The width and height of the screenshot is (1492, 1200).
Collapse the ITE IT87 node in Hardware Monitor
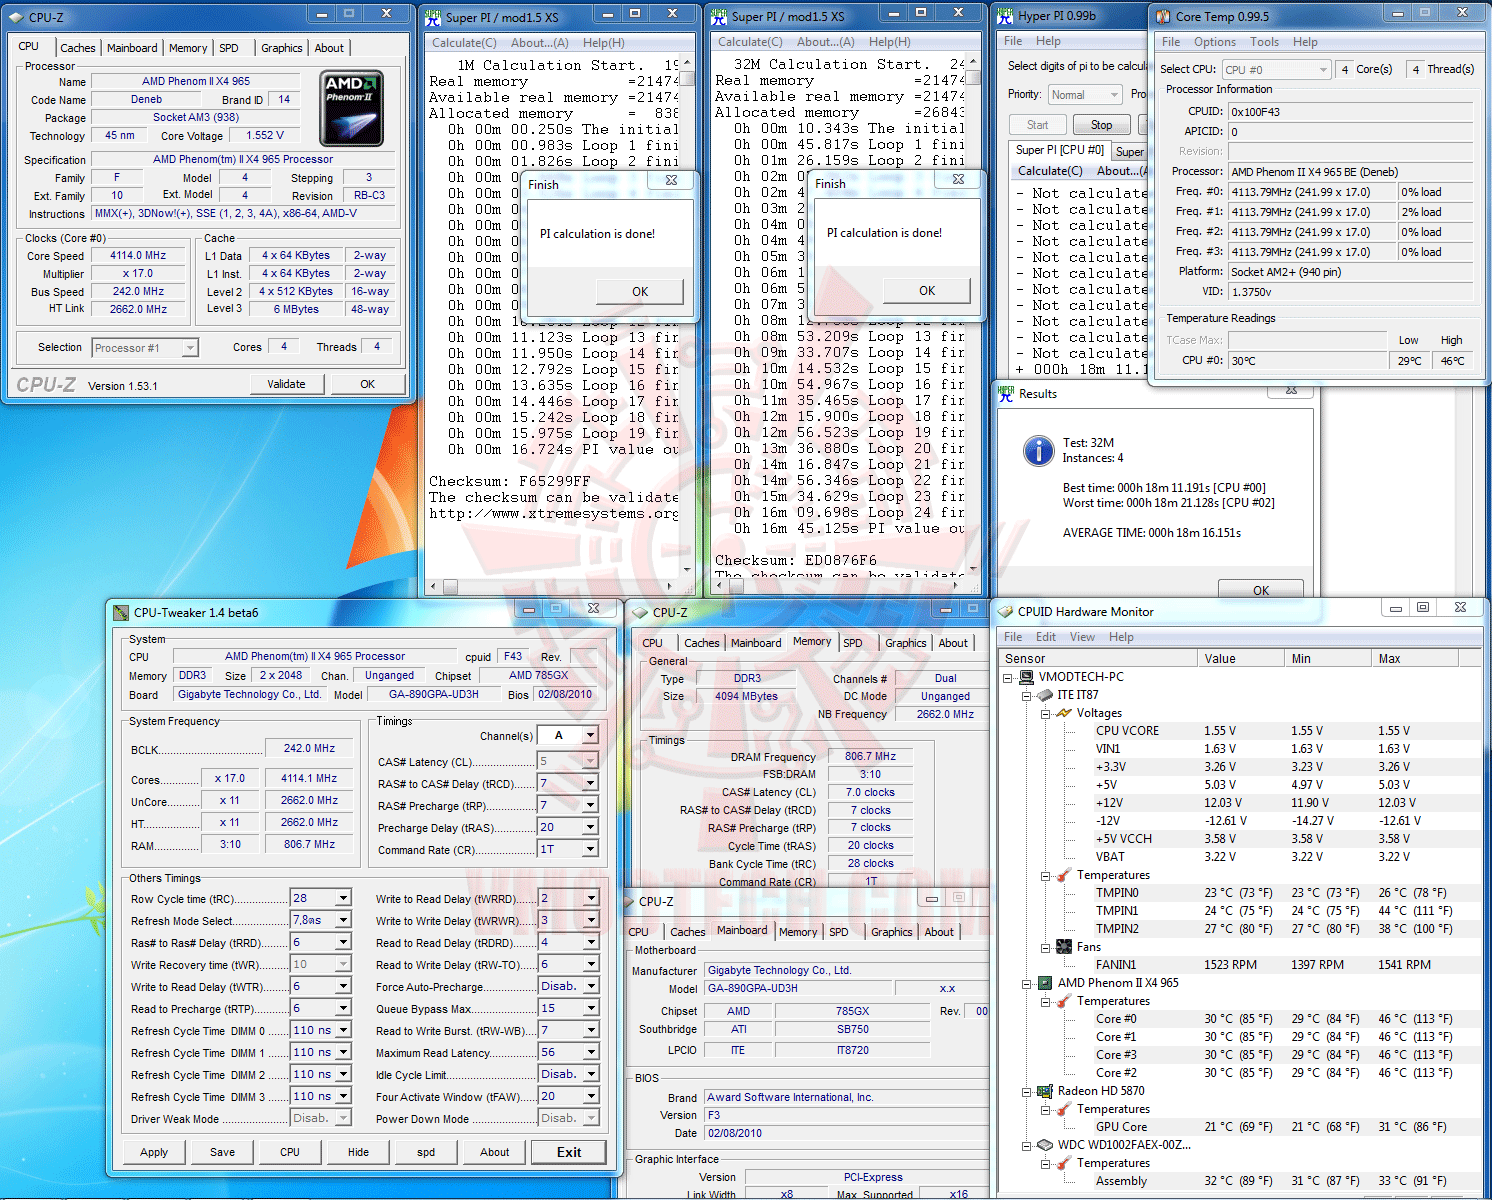1026,695
